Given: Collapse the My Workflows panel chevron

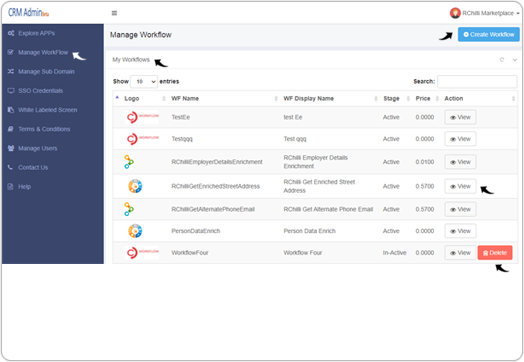Looking at the screenshot, I should [515, 60].
